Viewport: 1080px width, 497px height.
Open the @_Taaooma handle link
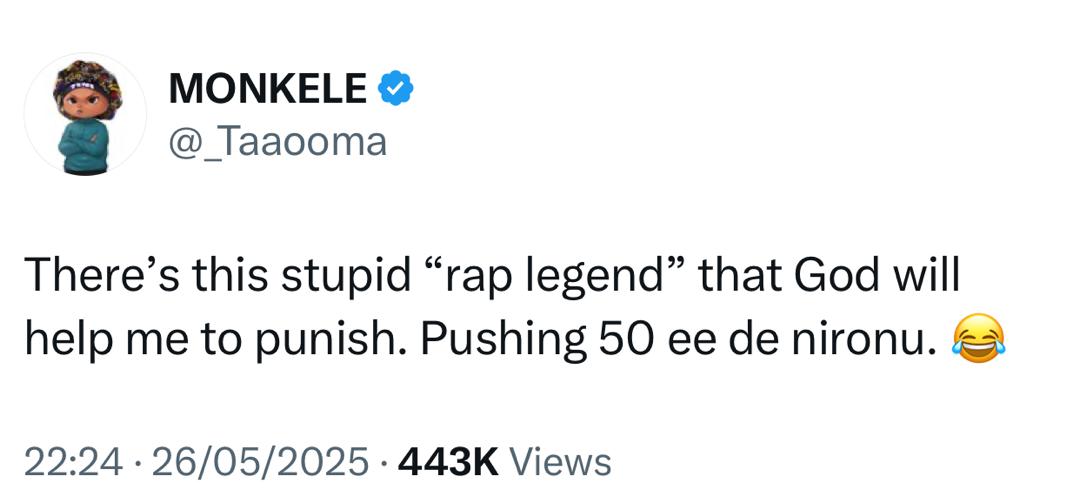(x=277, y=142)
